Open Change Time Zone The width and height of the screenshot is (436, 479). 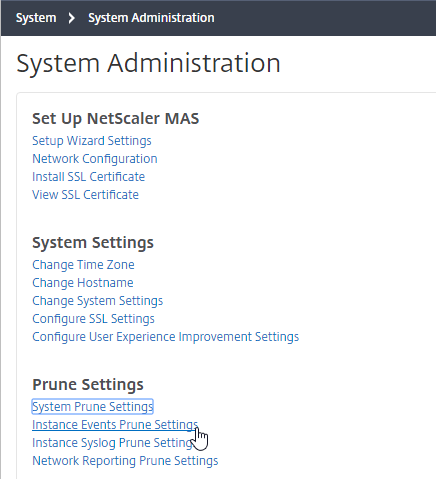(x=83, y=265)
